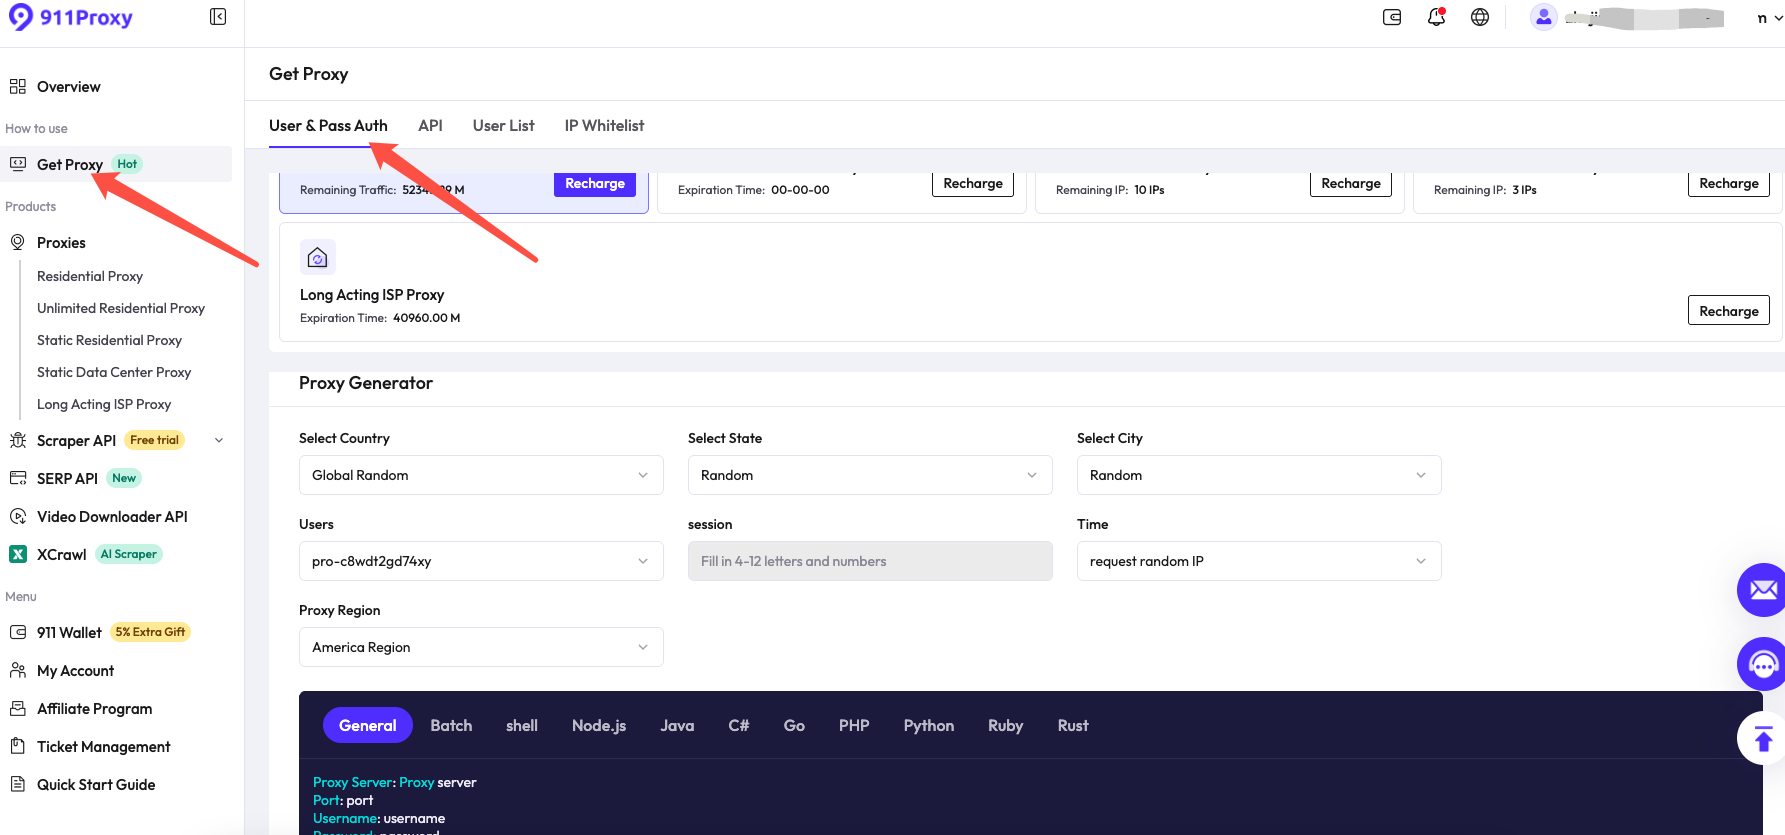Viewport: 1785px width, 835px height.
Task: Open user avatar profile
Action: pos(1544,17)
